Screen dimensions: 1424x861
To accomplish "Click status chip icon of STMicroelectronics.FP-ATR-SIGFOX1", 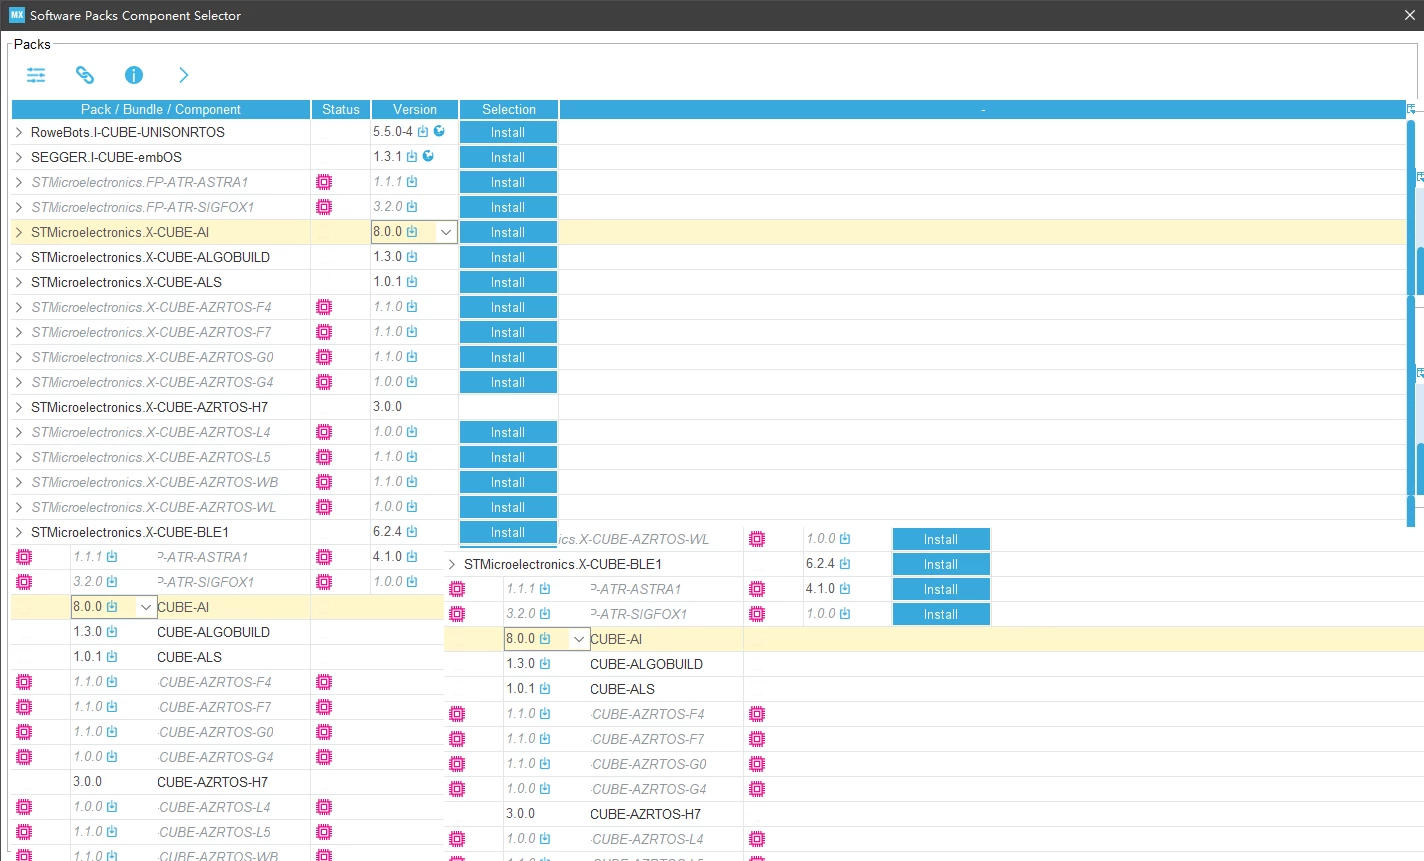I will 324,207.
